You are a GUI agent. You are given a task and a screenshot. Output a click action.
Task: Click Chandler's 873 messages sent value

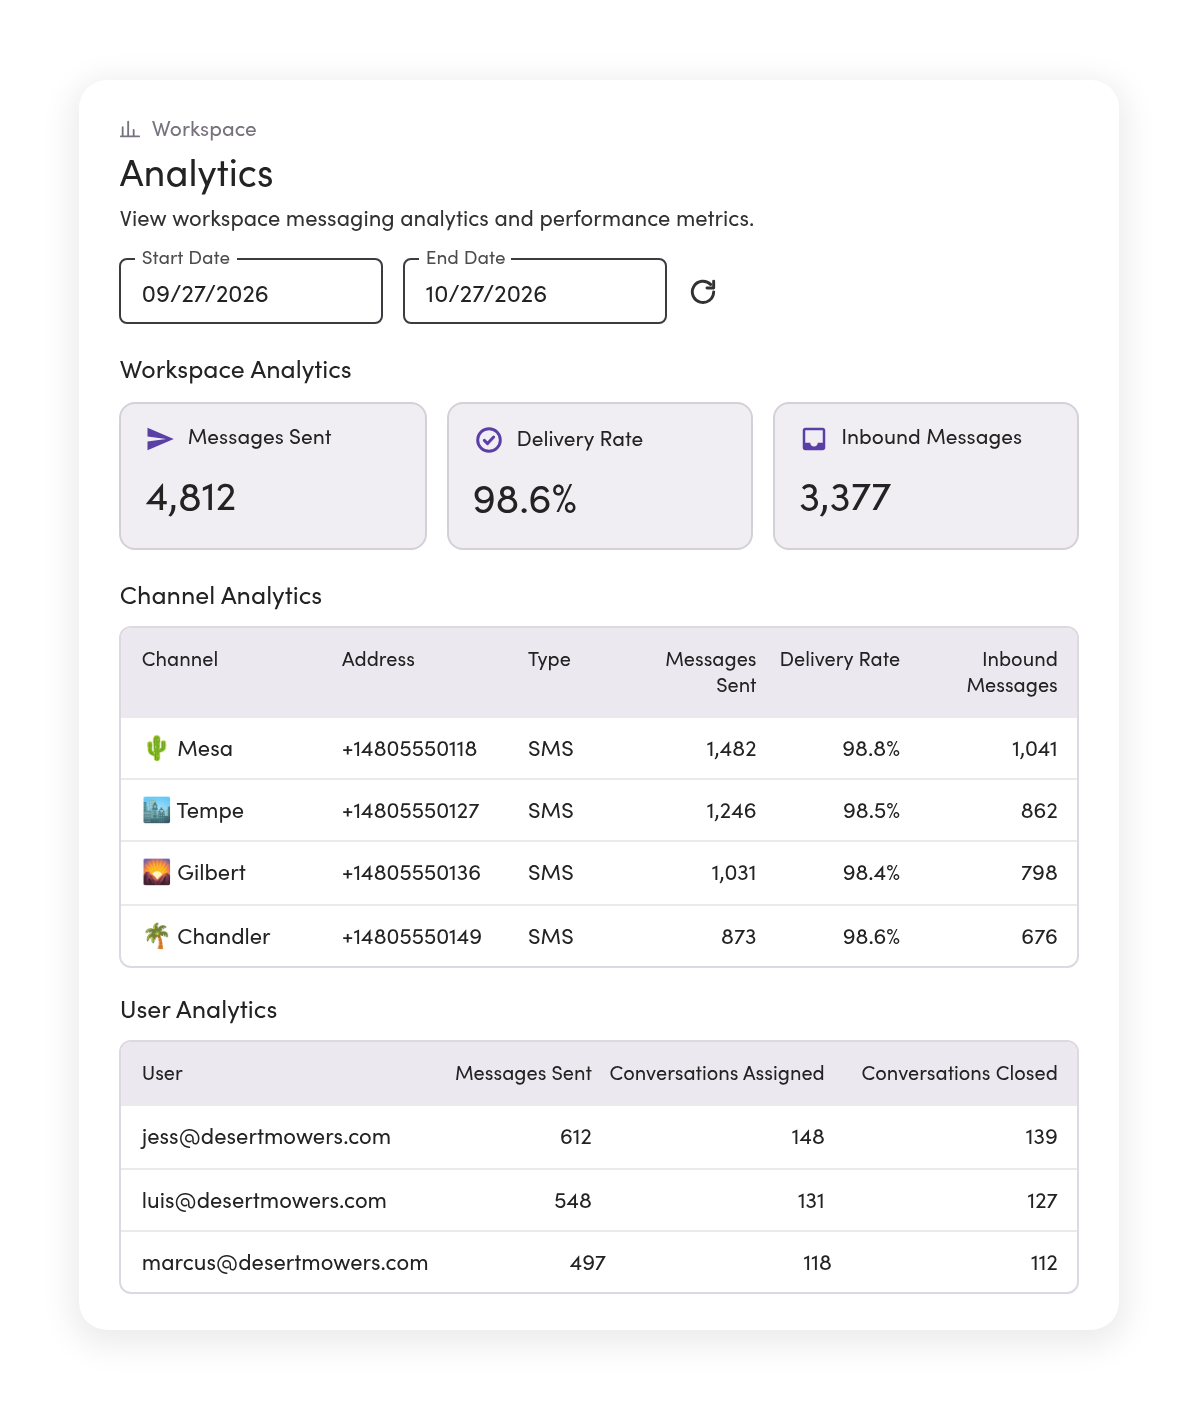coord(739,936)
